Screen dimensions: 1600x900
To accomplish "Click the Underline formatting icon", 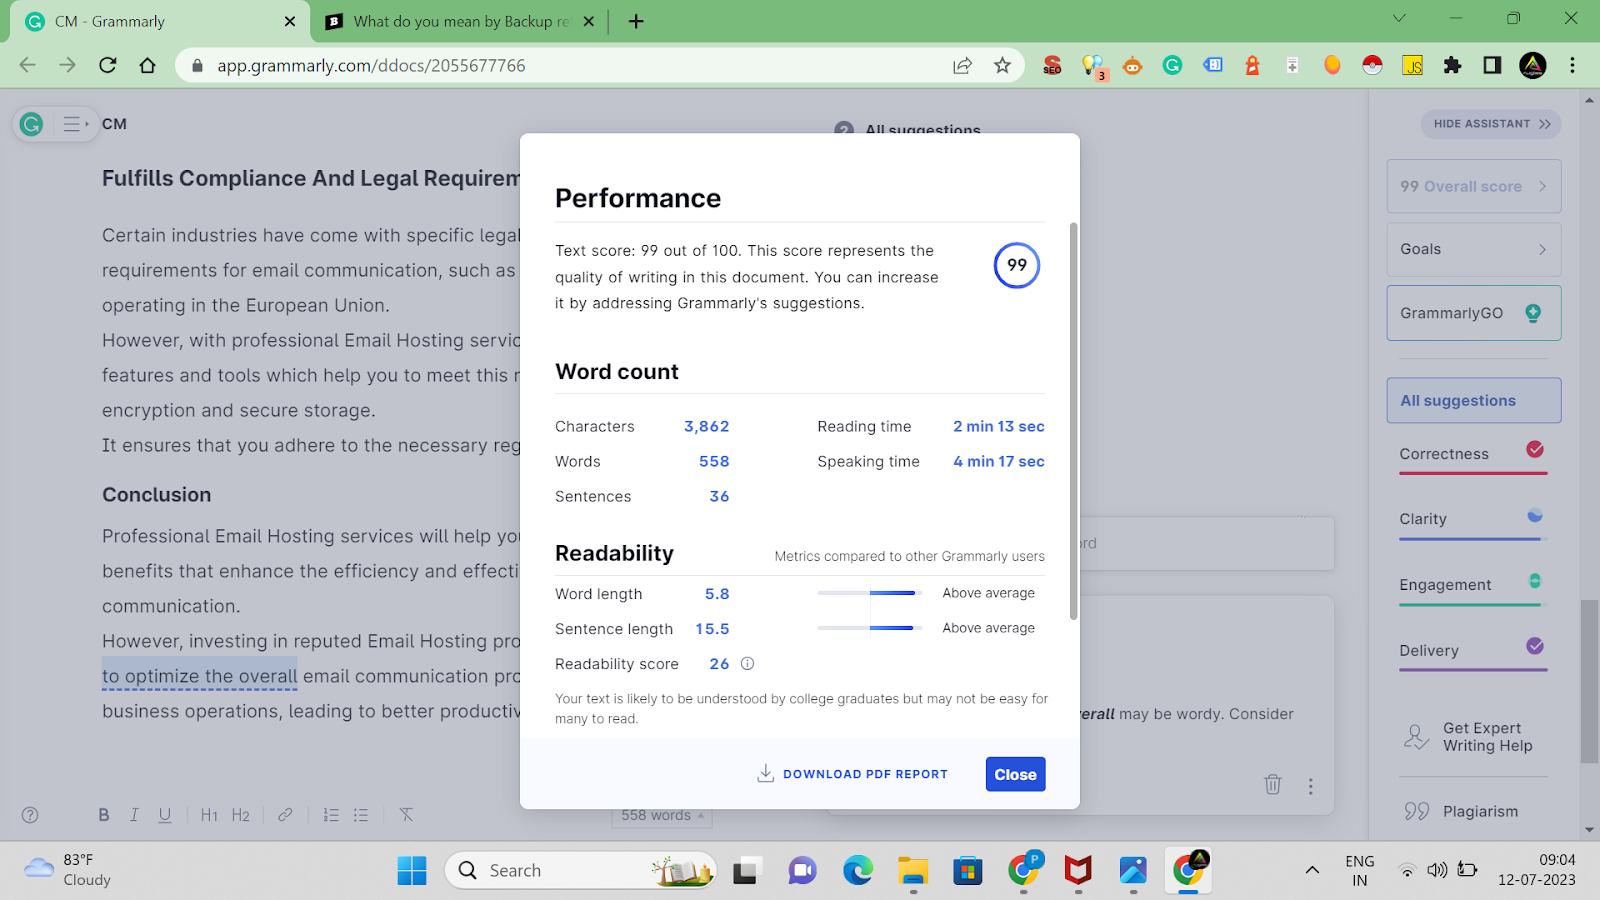I will [165, 815].
